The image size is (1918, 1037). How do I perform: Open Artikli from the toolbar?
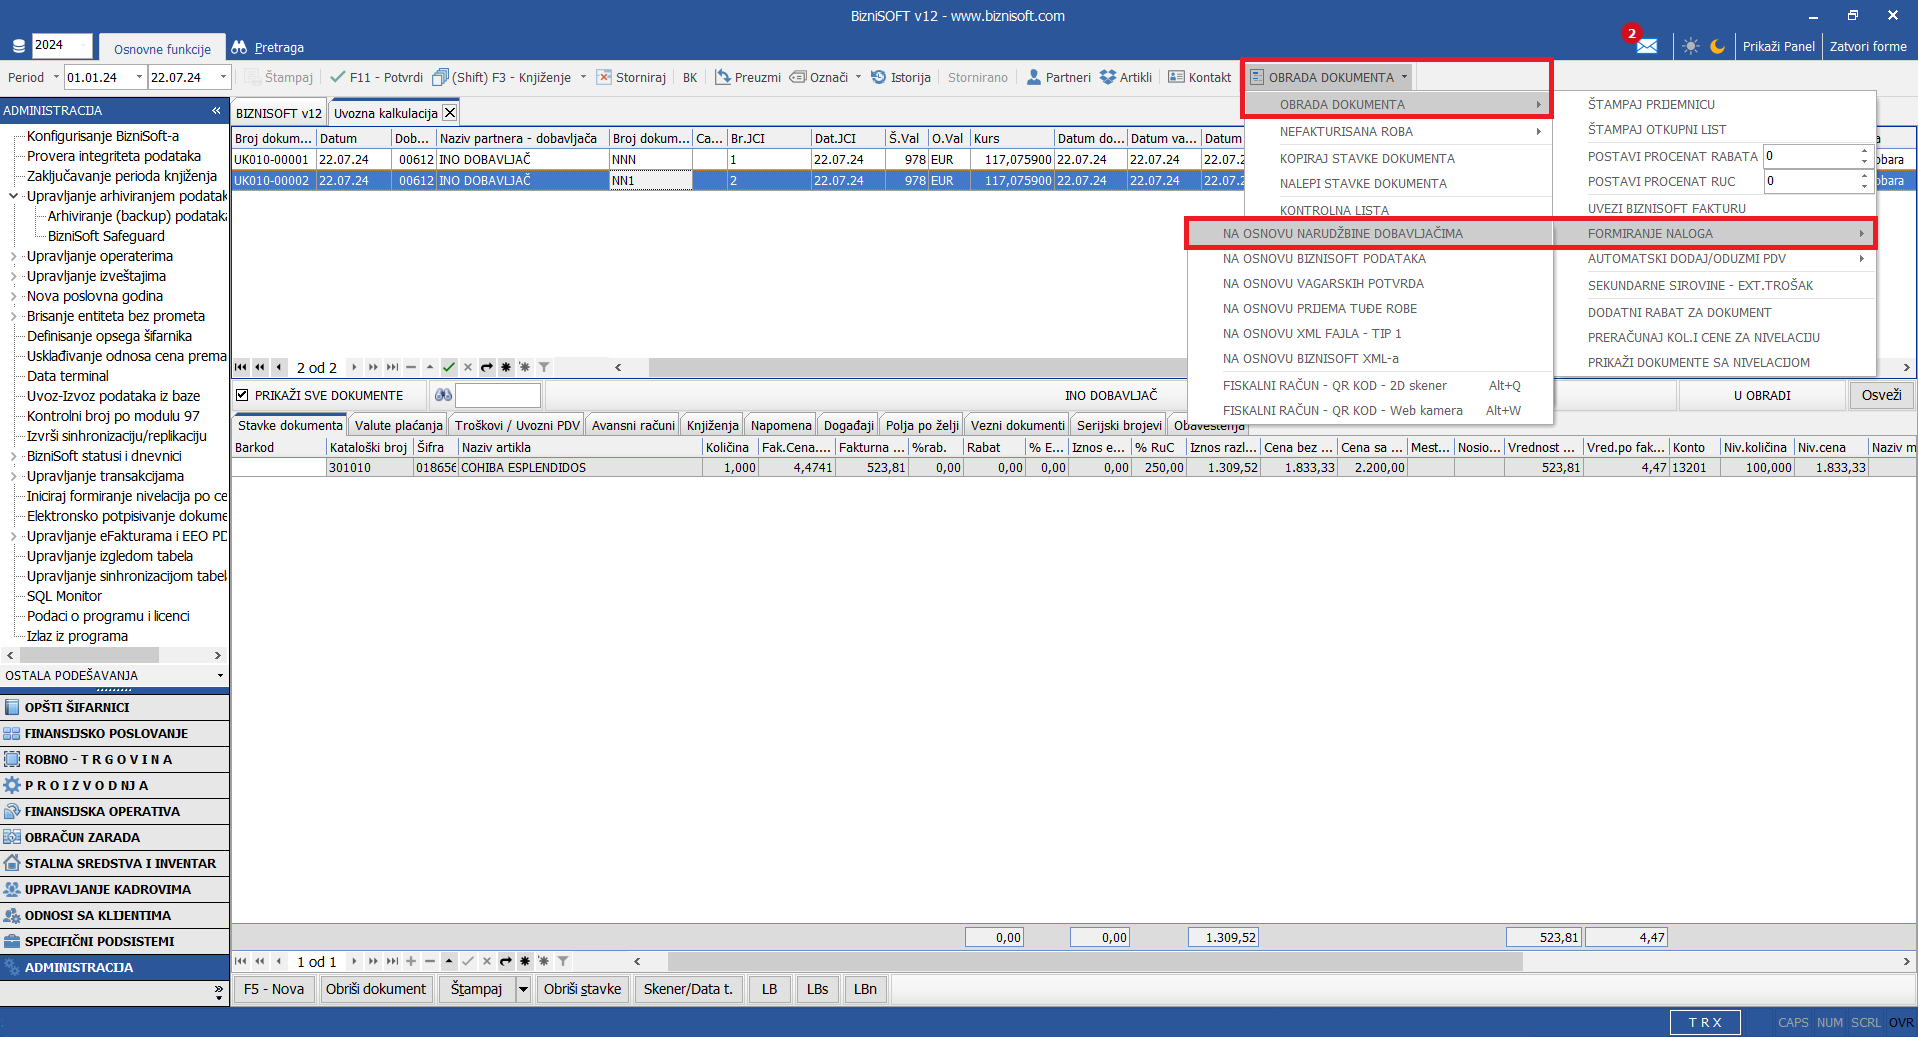tap(1125, 77)
